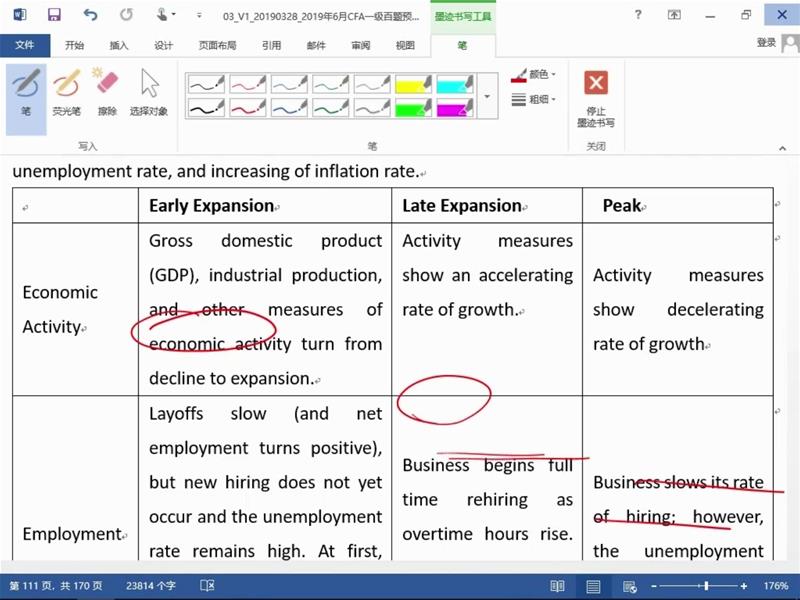
Task: Click the word count 23814 个字
Action: point(151,586)
